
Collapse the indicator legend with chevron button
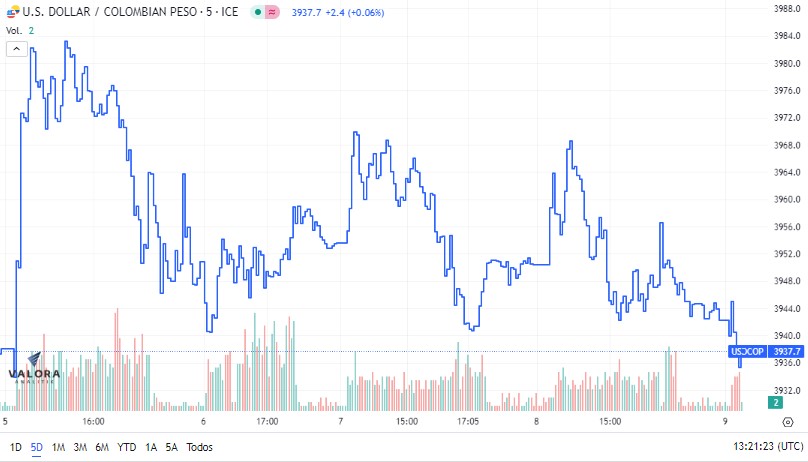(x=16, y=49)
